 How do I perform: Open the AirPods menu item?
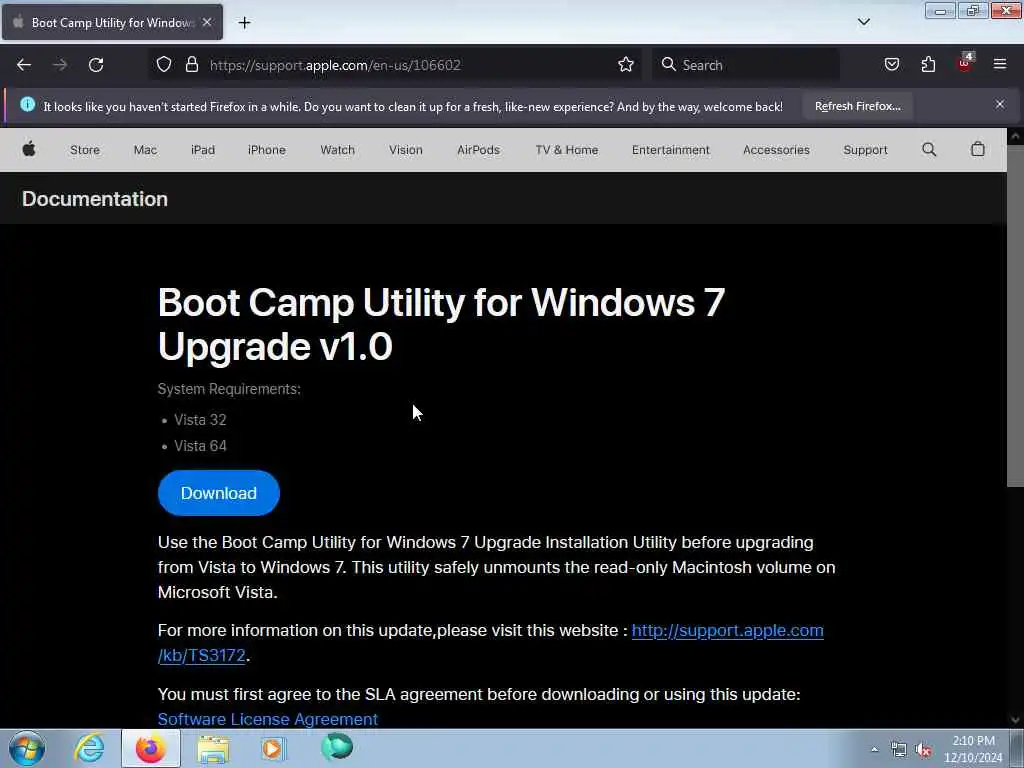pyautogui.click(x=478, y=150)
